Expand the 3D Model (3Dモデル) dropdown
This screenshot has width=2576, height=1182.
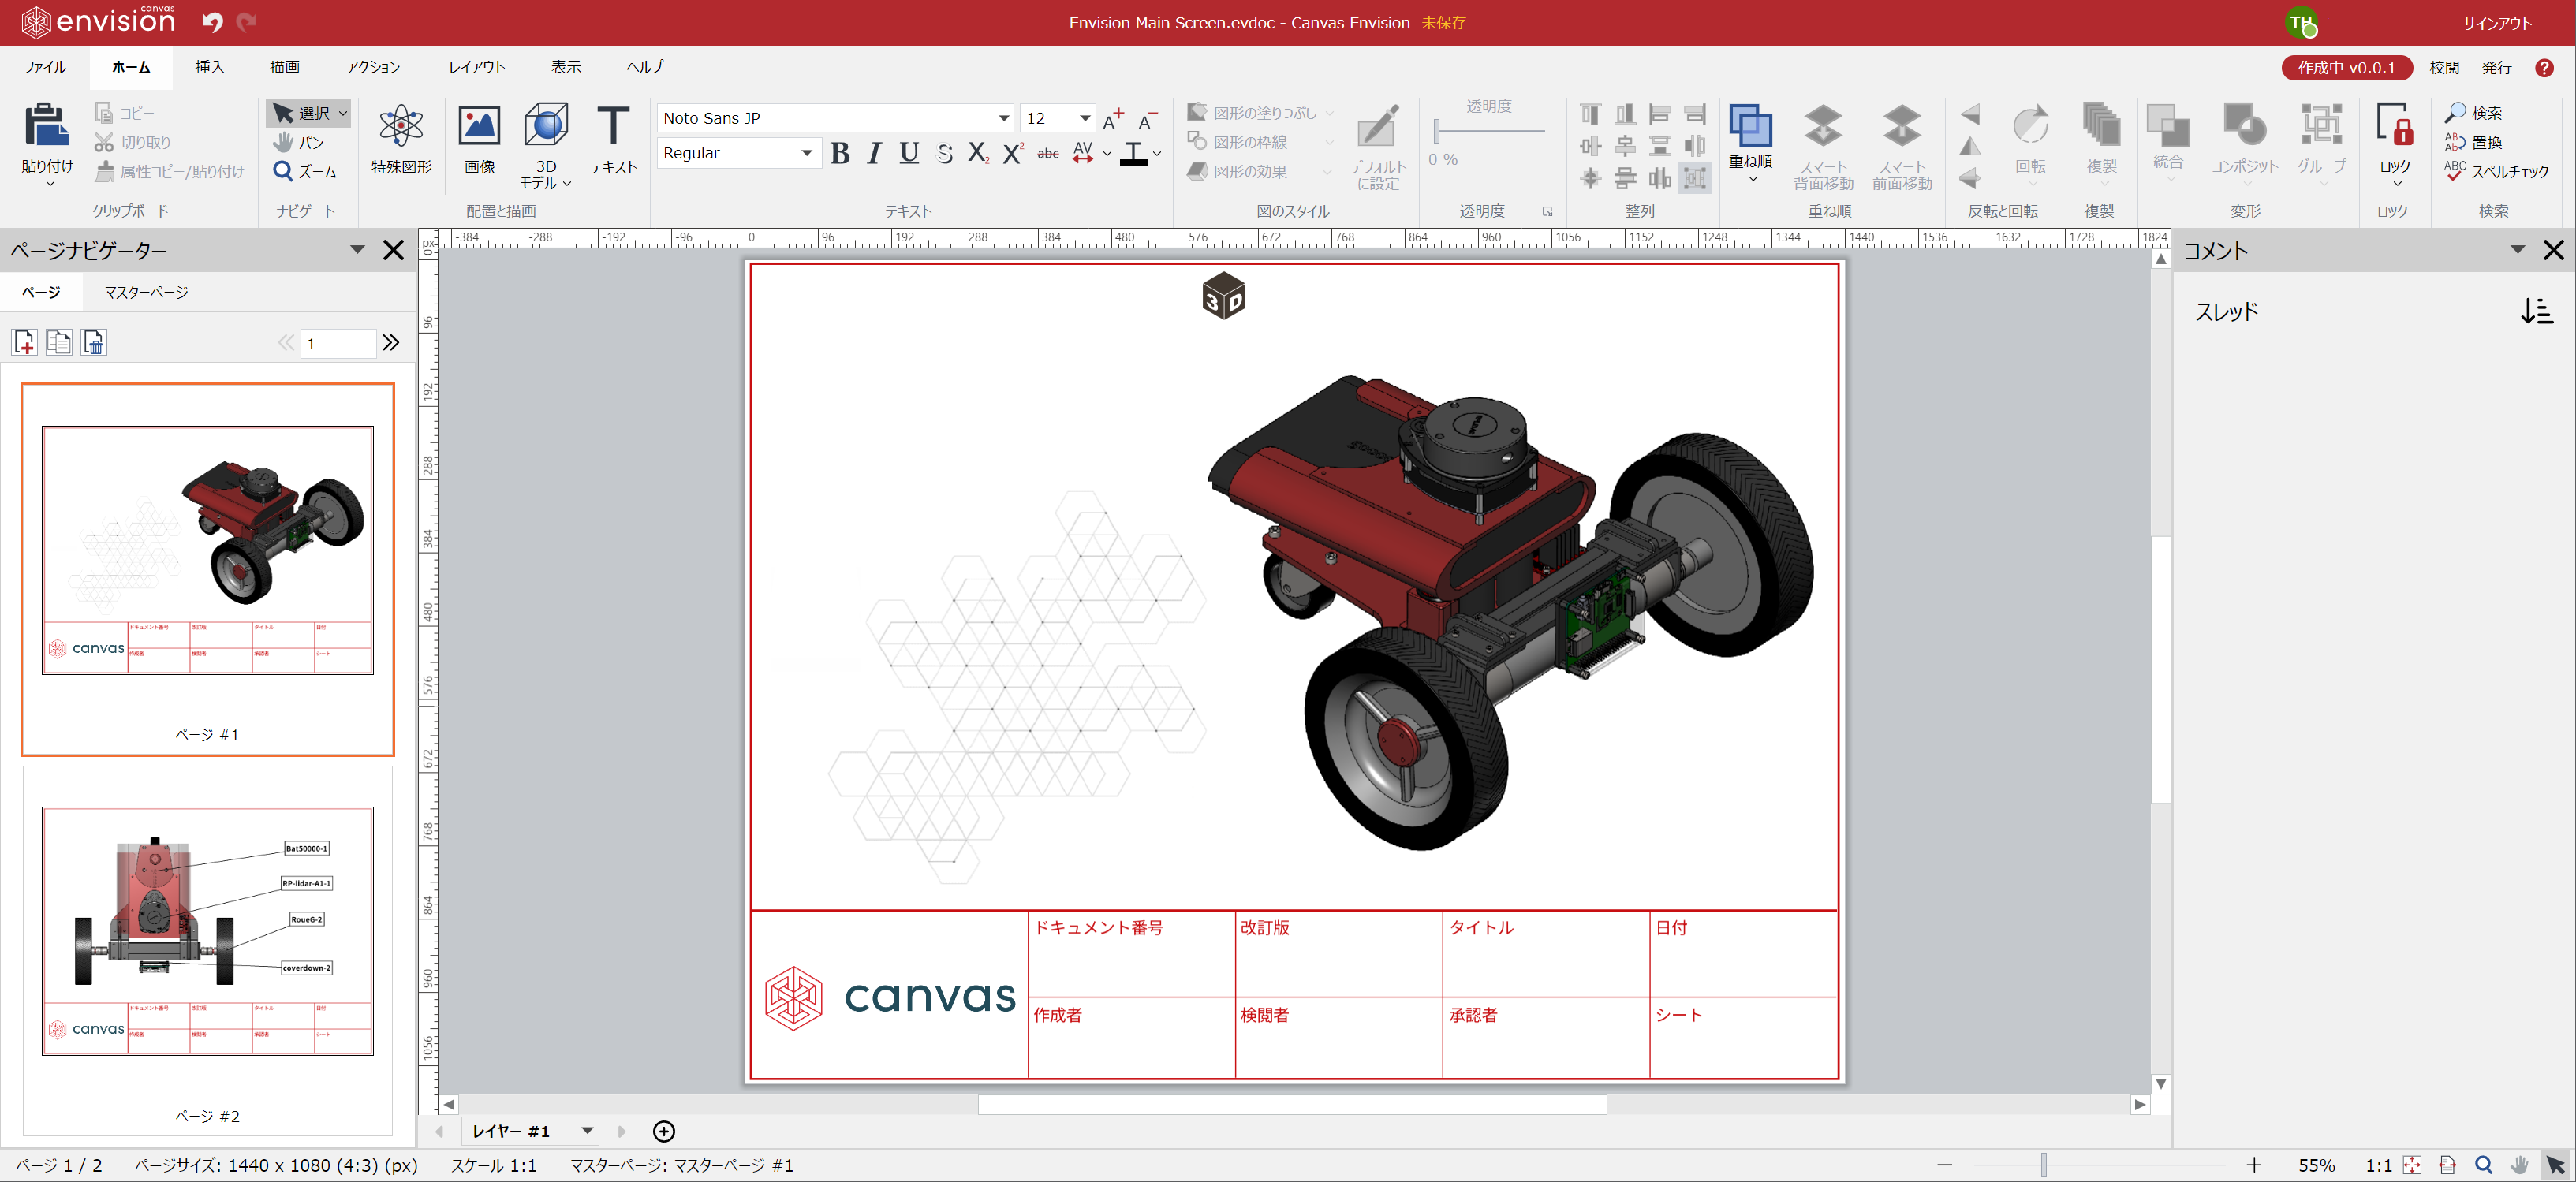pos(566,184)
